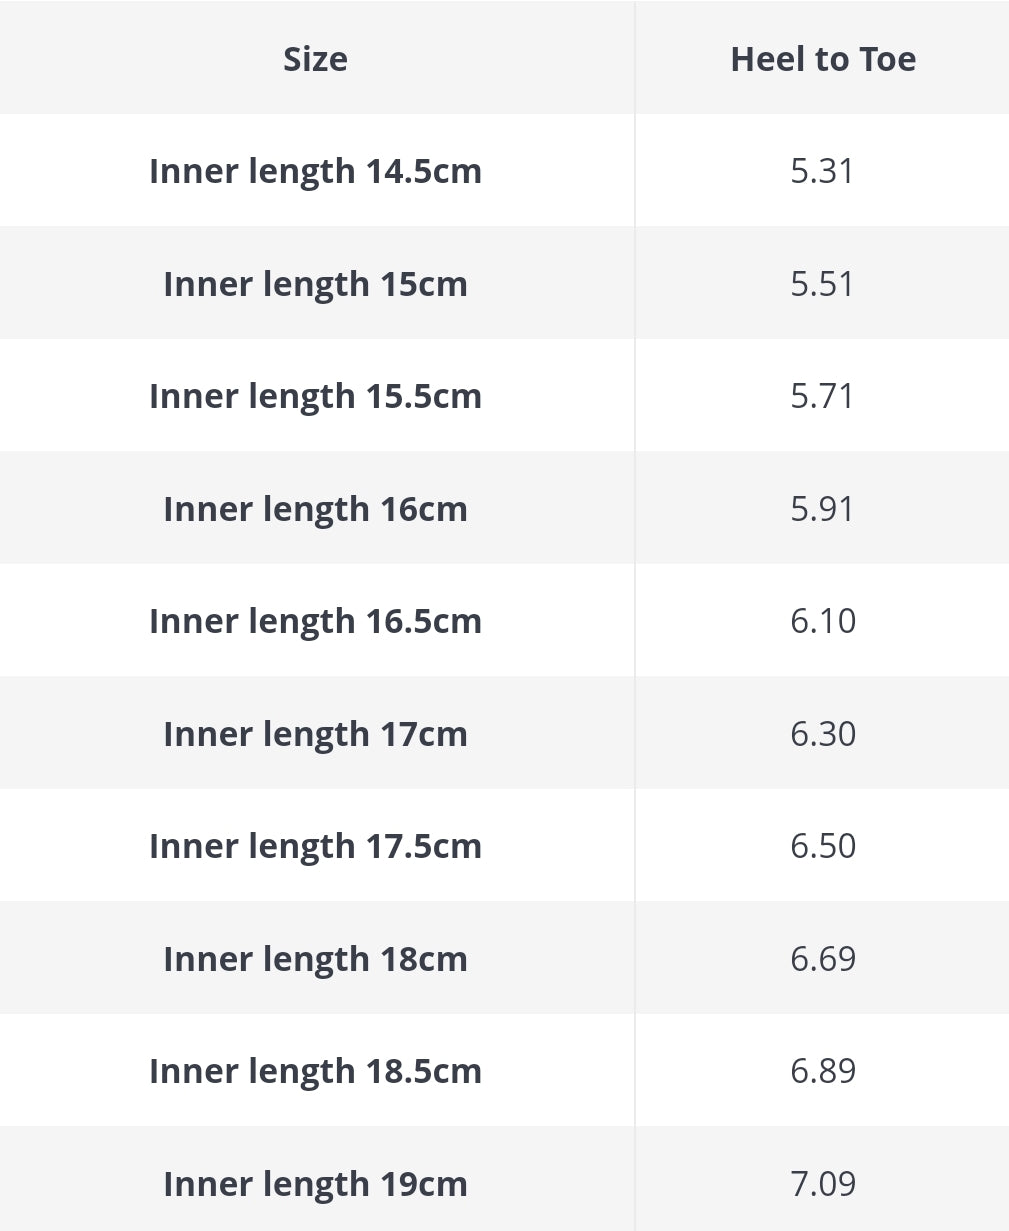Select the Inner length 16cm row label

pos(315,509)
